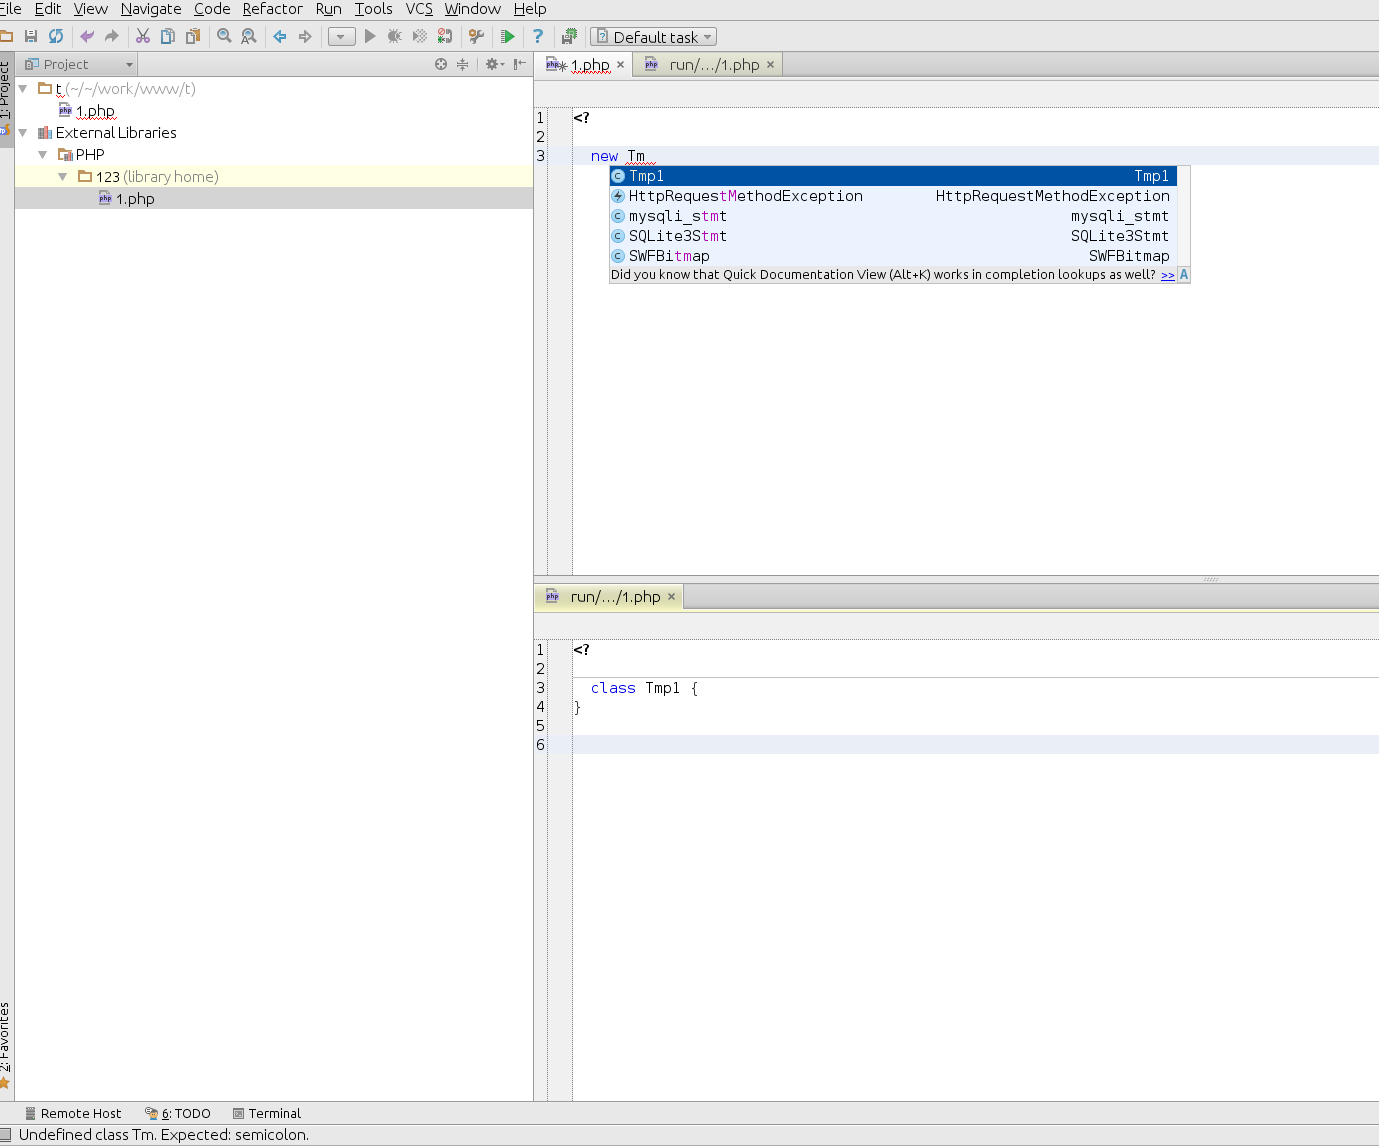Click the Help question mark icon
The width and height of the screenshot is (1379, 1146).
click(538, 37)
